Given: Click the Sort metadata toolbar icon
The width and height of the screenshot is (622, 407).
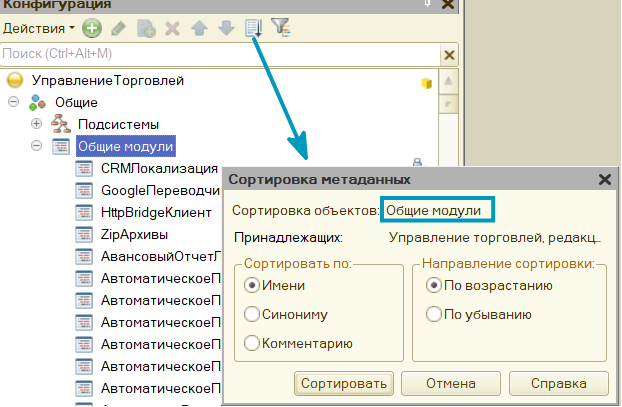Looking at the screenshot, I should [x=253, y=28].
